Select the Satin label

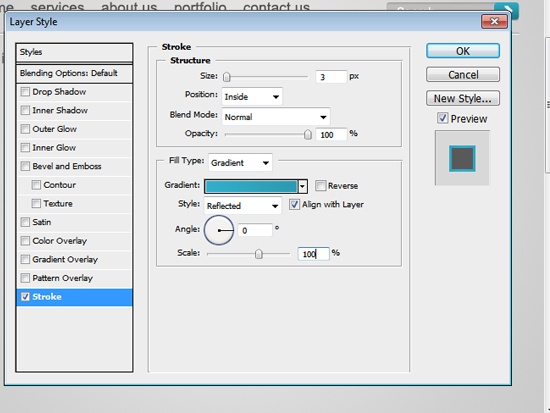42,222
